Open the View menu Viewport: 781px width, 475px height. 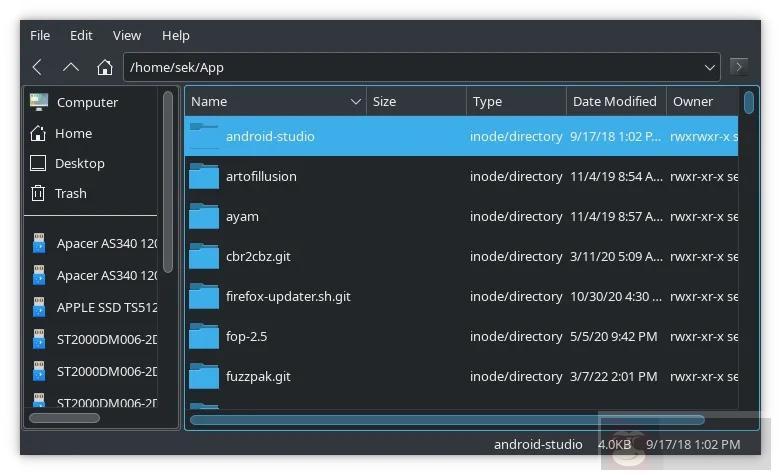[x=127, y=35]
